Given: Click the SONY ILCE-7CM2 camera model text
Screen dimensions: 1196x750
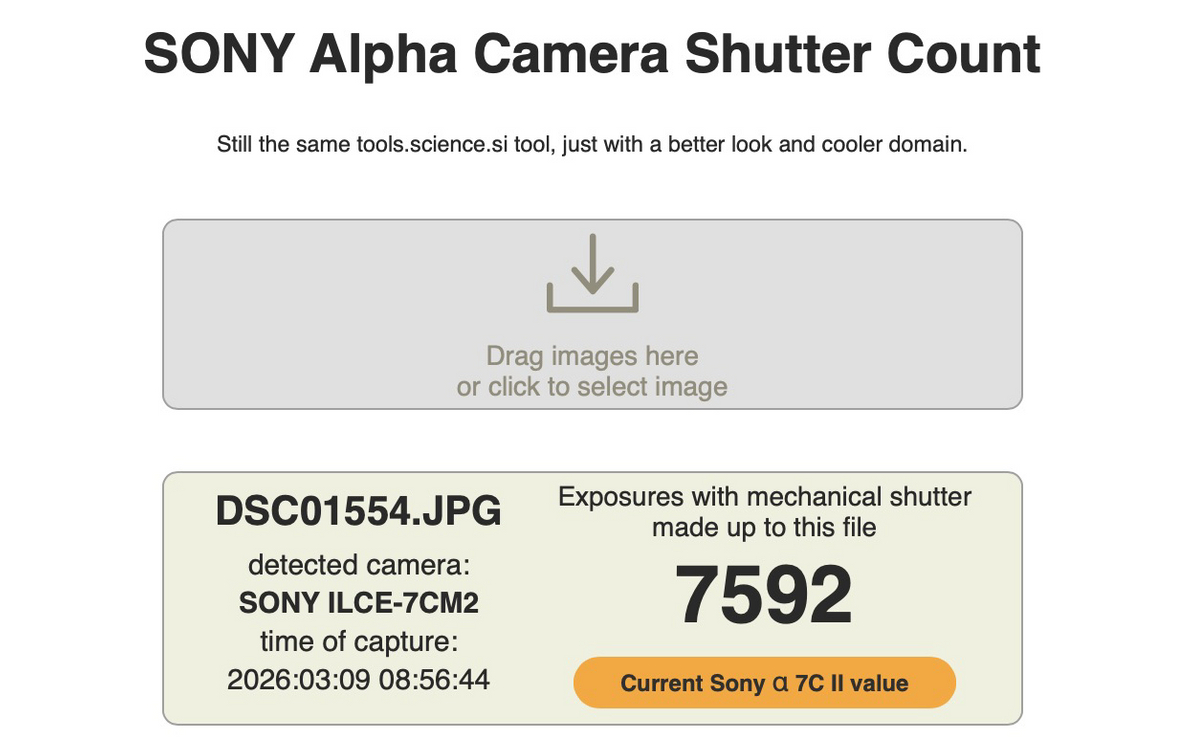Looking at the screenshot, I should pos(359,603).
